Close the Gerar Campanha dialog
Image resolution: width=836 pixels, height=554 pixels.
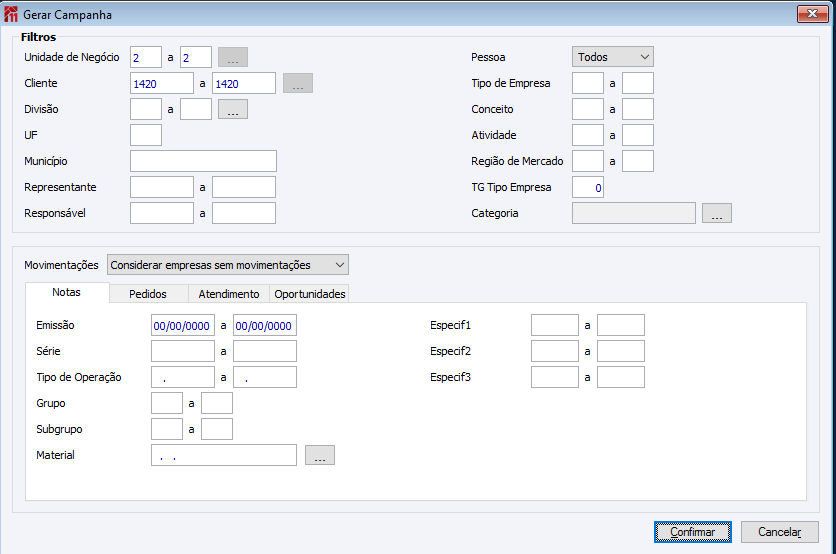coord(810,14)
